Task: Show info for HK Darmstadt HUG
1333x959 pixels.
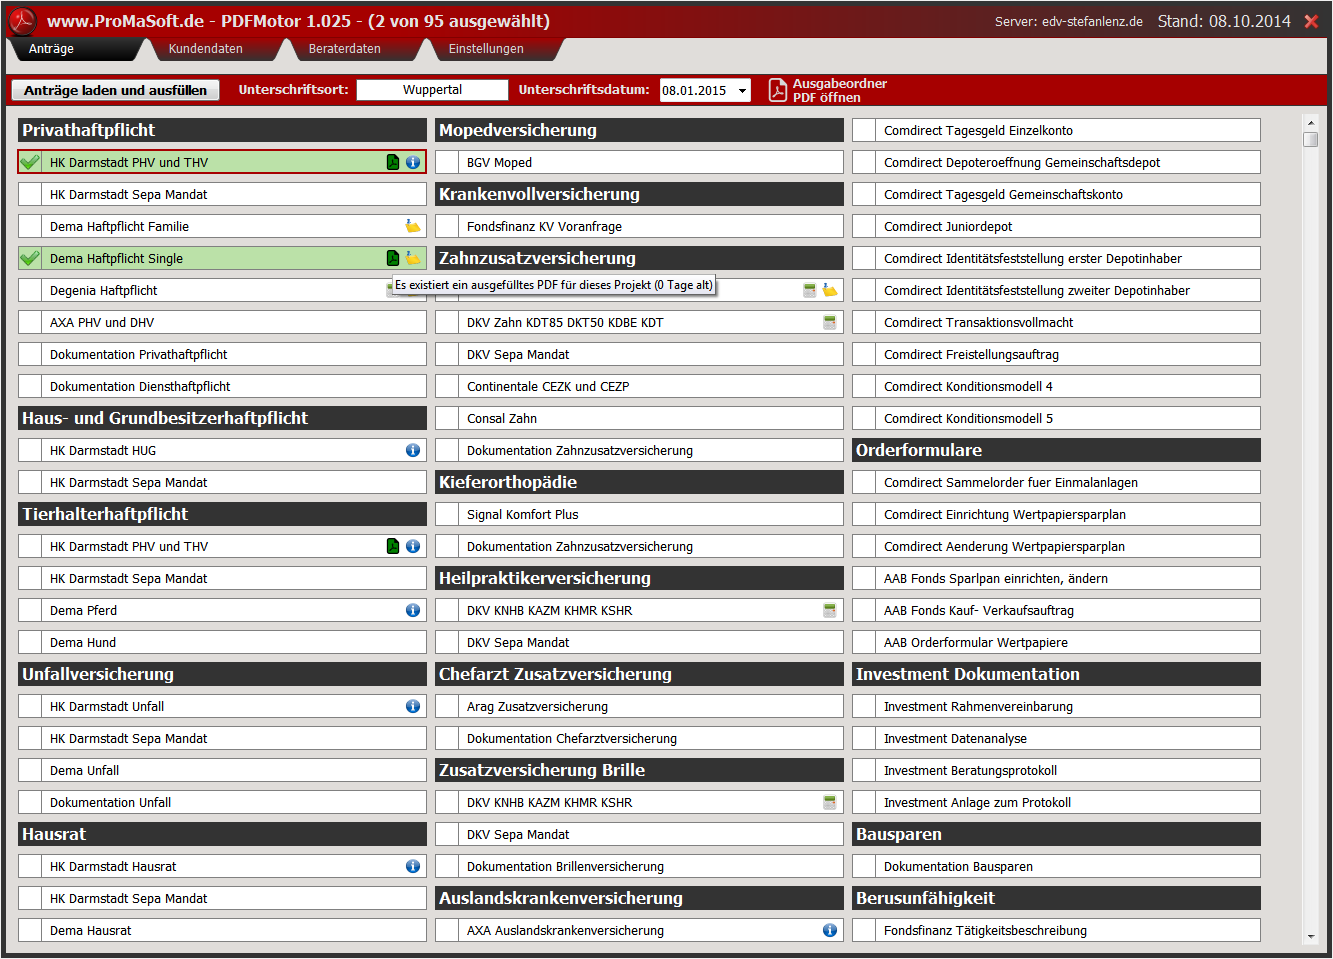Action: coord(413,450)
